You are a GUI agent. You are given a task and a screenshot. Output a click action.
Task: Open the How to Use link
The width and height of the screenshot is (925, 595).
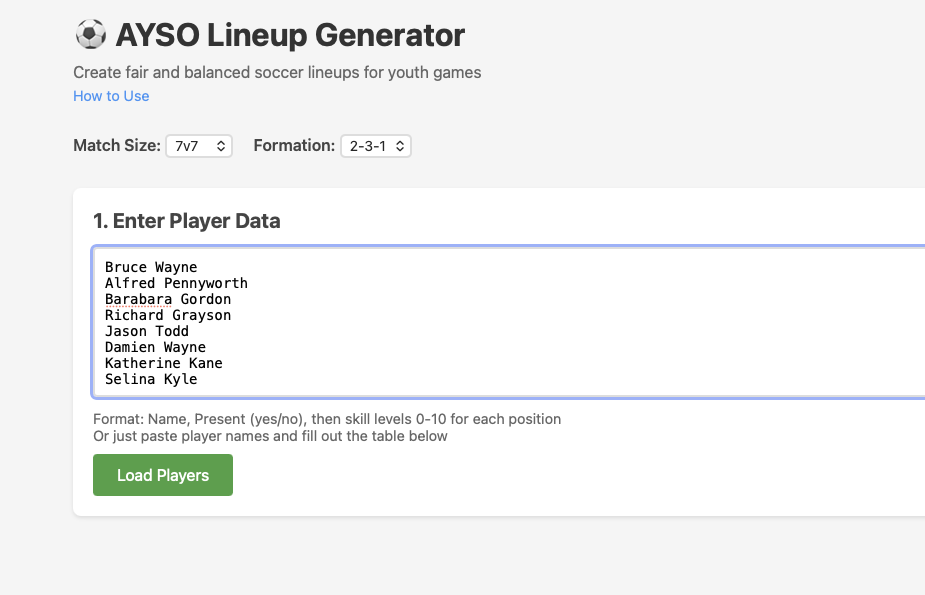click(x=110, y=95)
